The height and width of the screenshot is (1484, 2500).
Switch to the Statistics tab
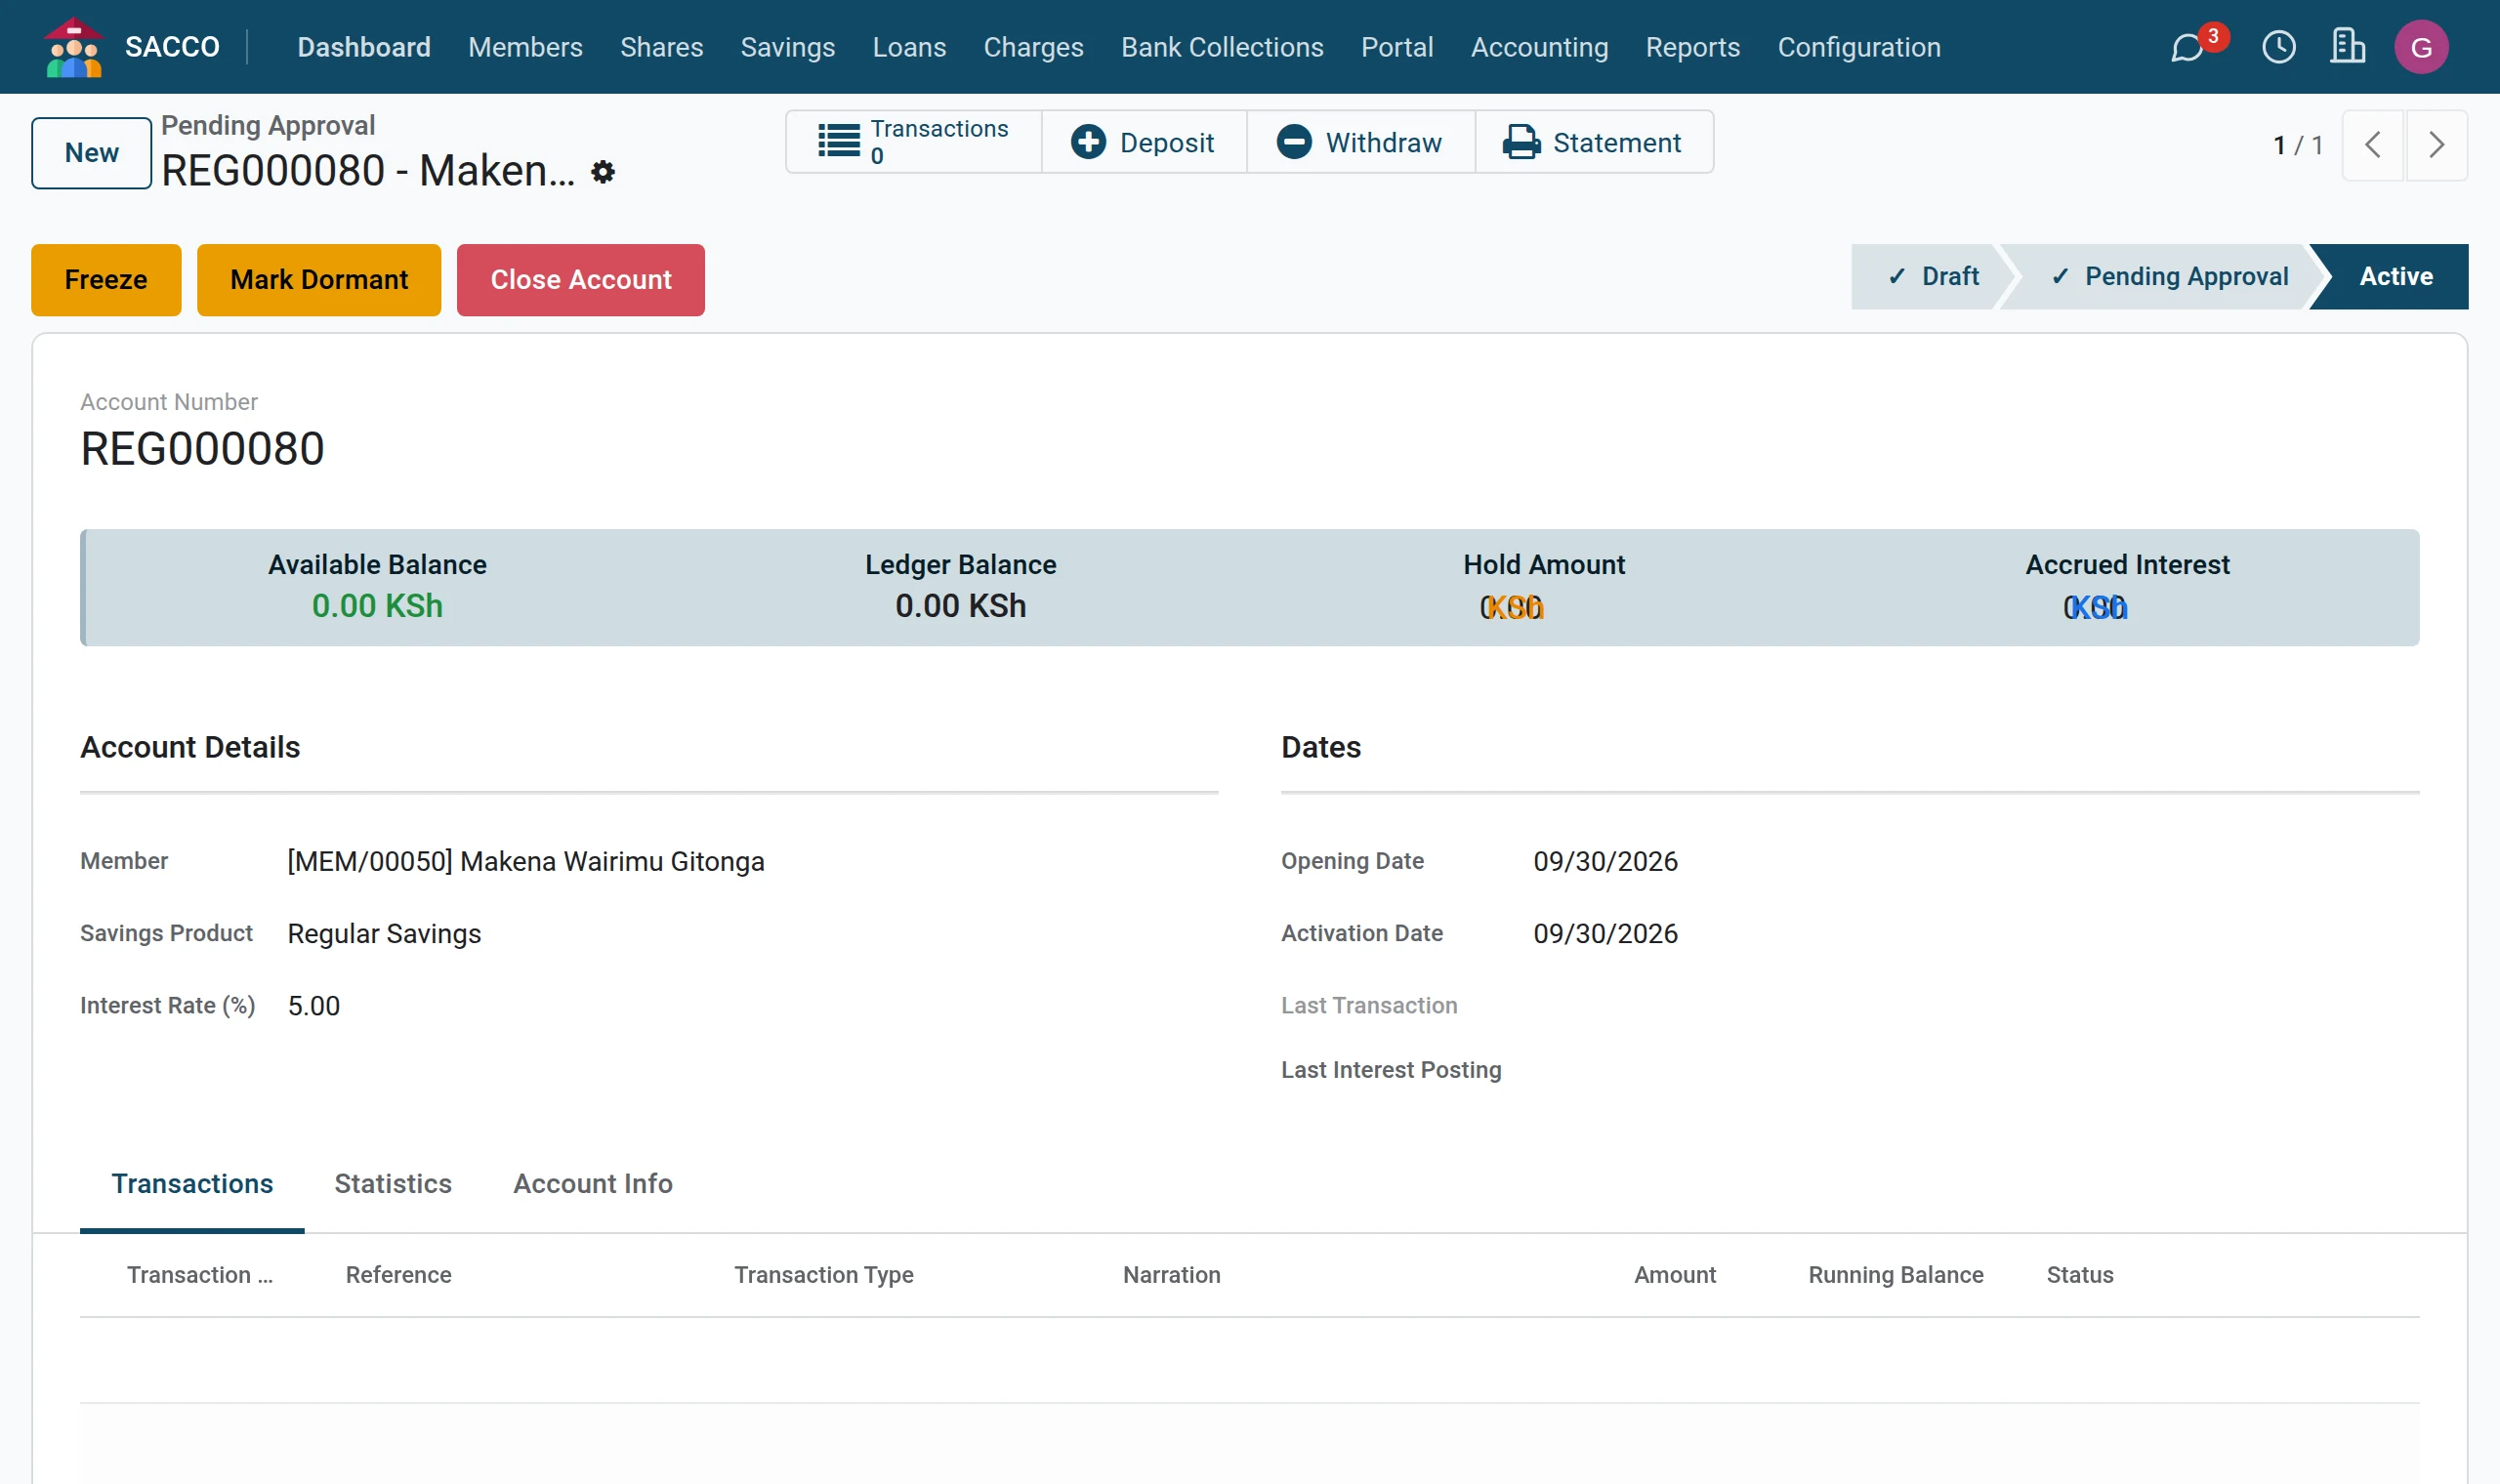(393, 1184)
